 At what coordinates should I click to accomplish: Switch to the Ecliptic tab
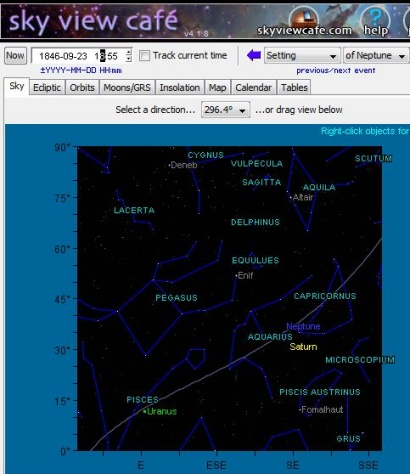click(x=47, y=88)
